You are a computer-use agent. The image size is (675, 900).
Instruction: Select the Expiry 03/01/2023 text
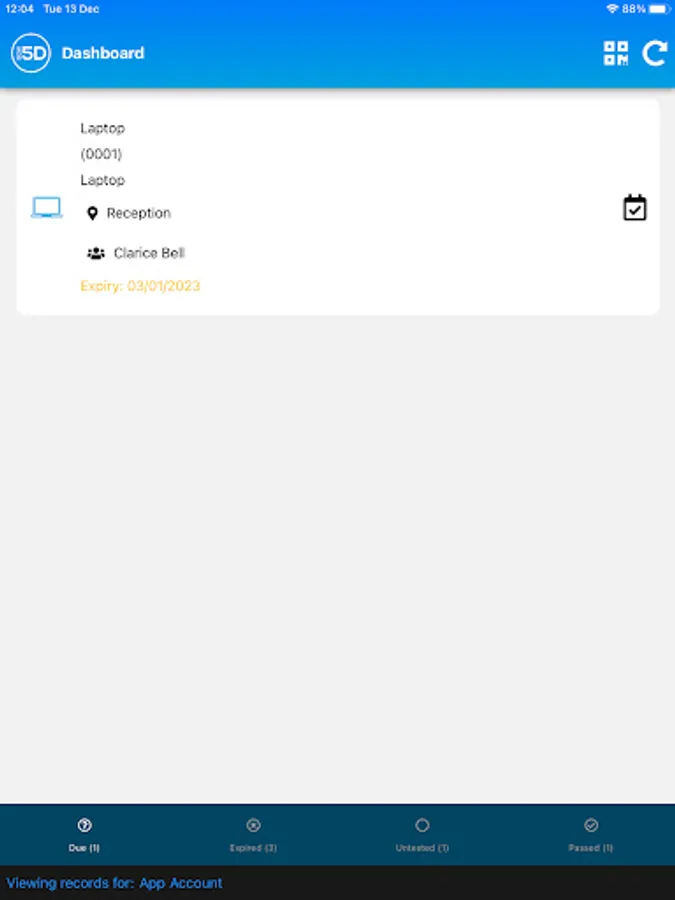[140, 286]
